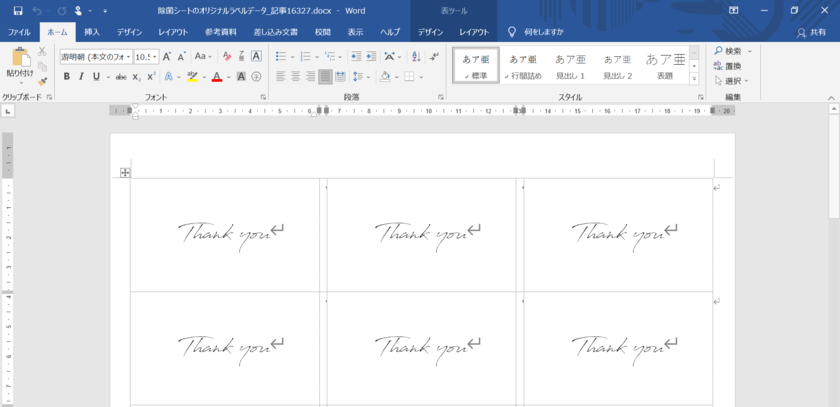Screen dimensions: 840x407
Task: Apply the red font color swatch
Action: click(216, 77)
